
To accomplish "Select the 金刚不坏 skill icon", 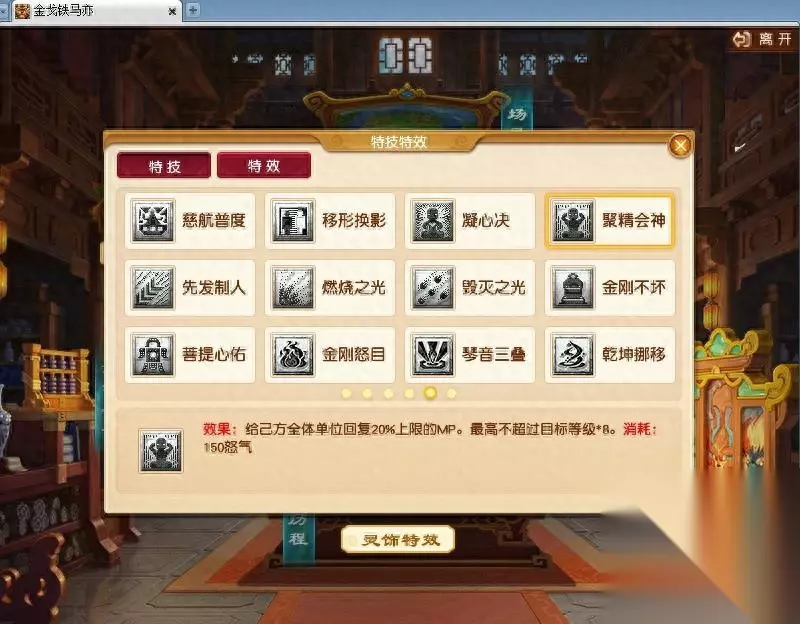I will tap(573, 288).
